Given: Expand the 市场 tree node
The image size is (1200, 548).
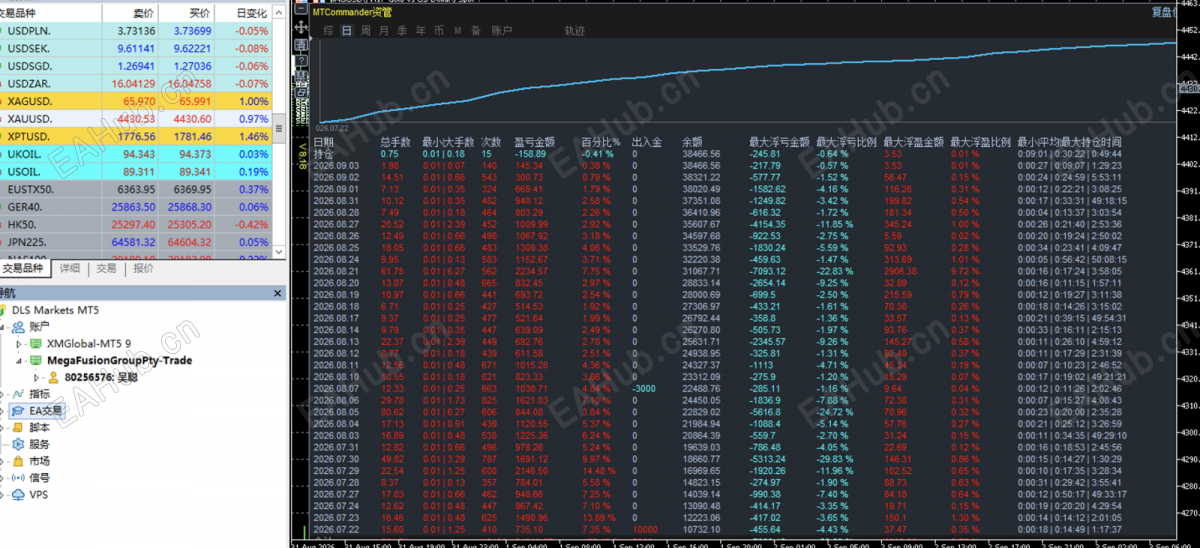Looking at the screenshot, I should (x=3, y=461).
